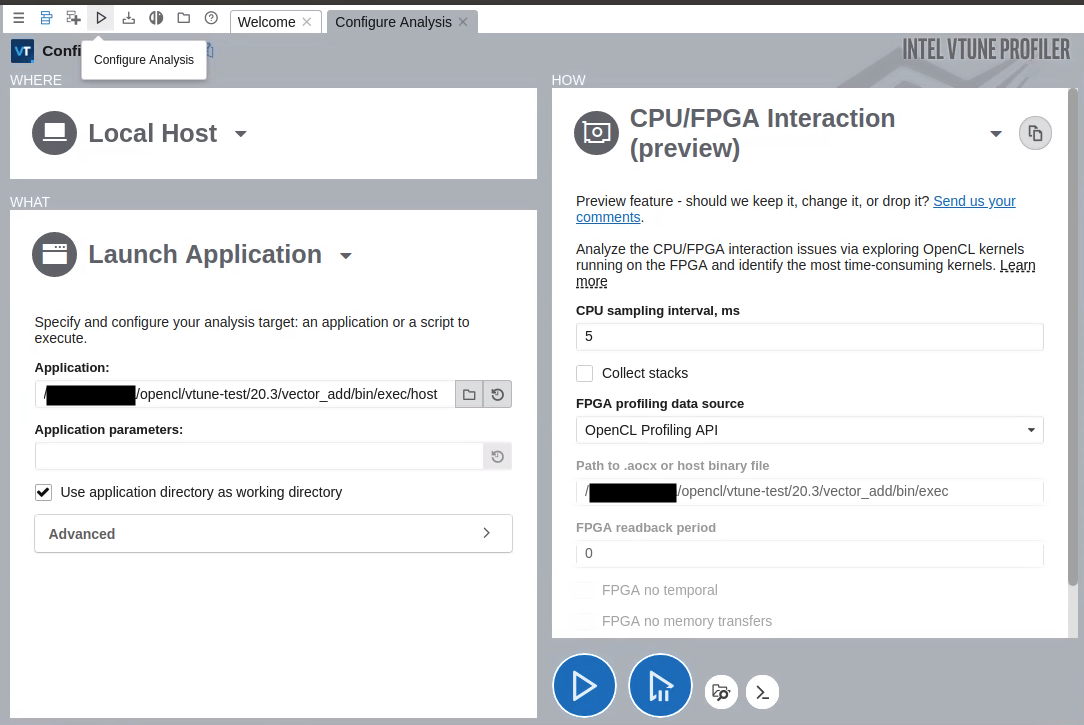Screen dimensions: 1084x725
Task: Click the 'Local Host' heading text
Action: click(153, 133)
